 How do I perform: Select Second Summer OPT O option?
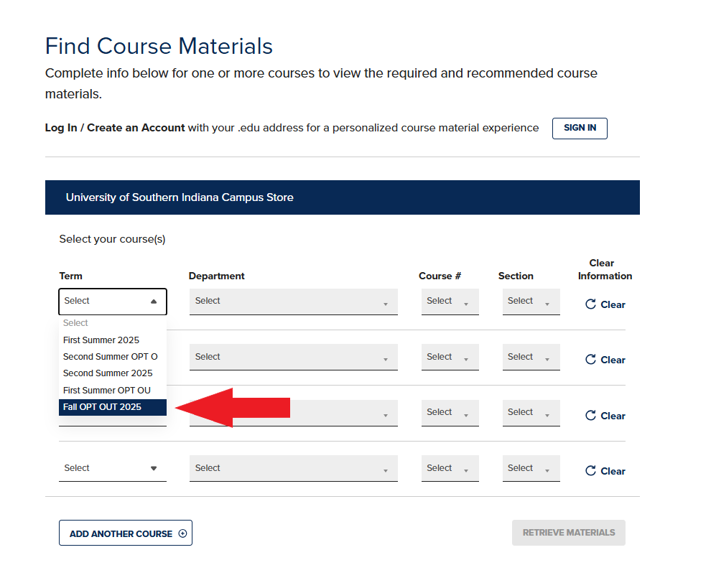click(x=110, y=357)
